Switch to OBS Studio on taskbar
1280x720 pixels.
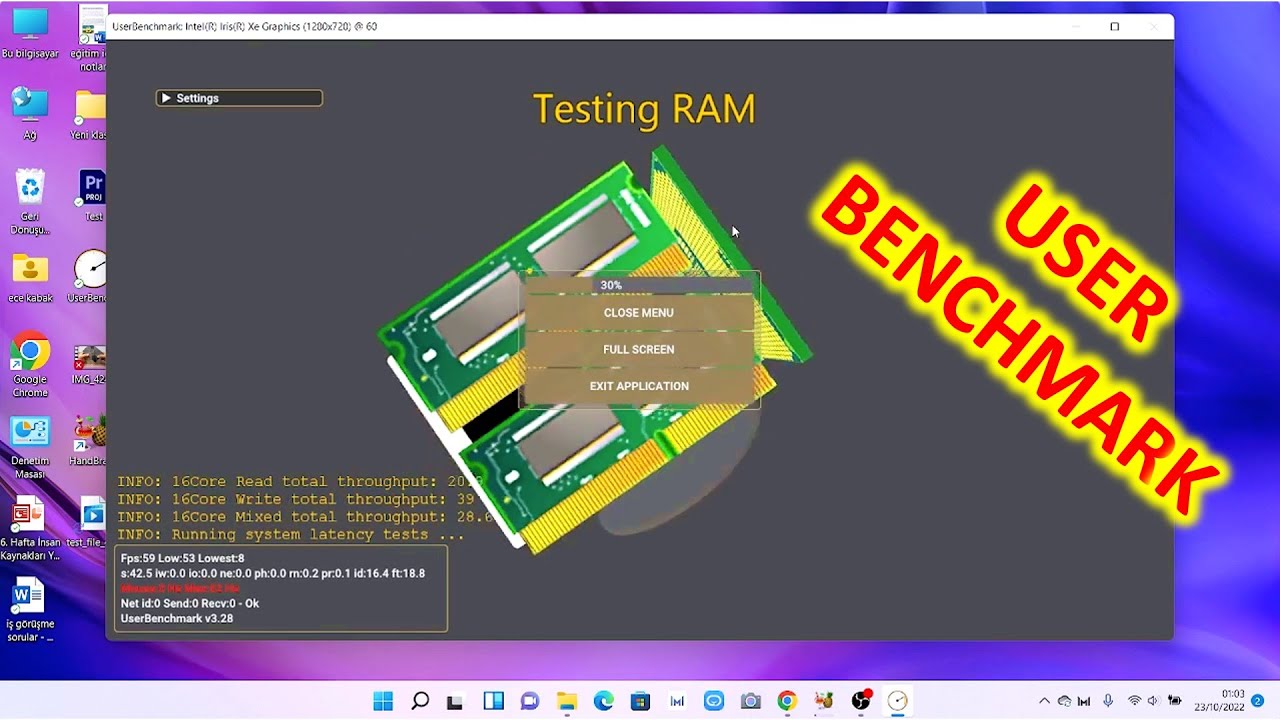pyautogui.click(x=861, y=701)
